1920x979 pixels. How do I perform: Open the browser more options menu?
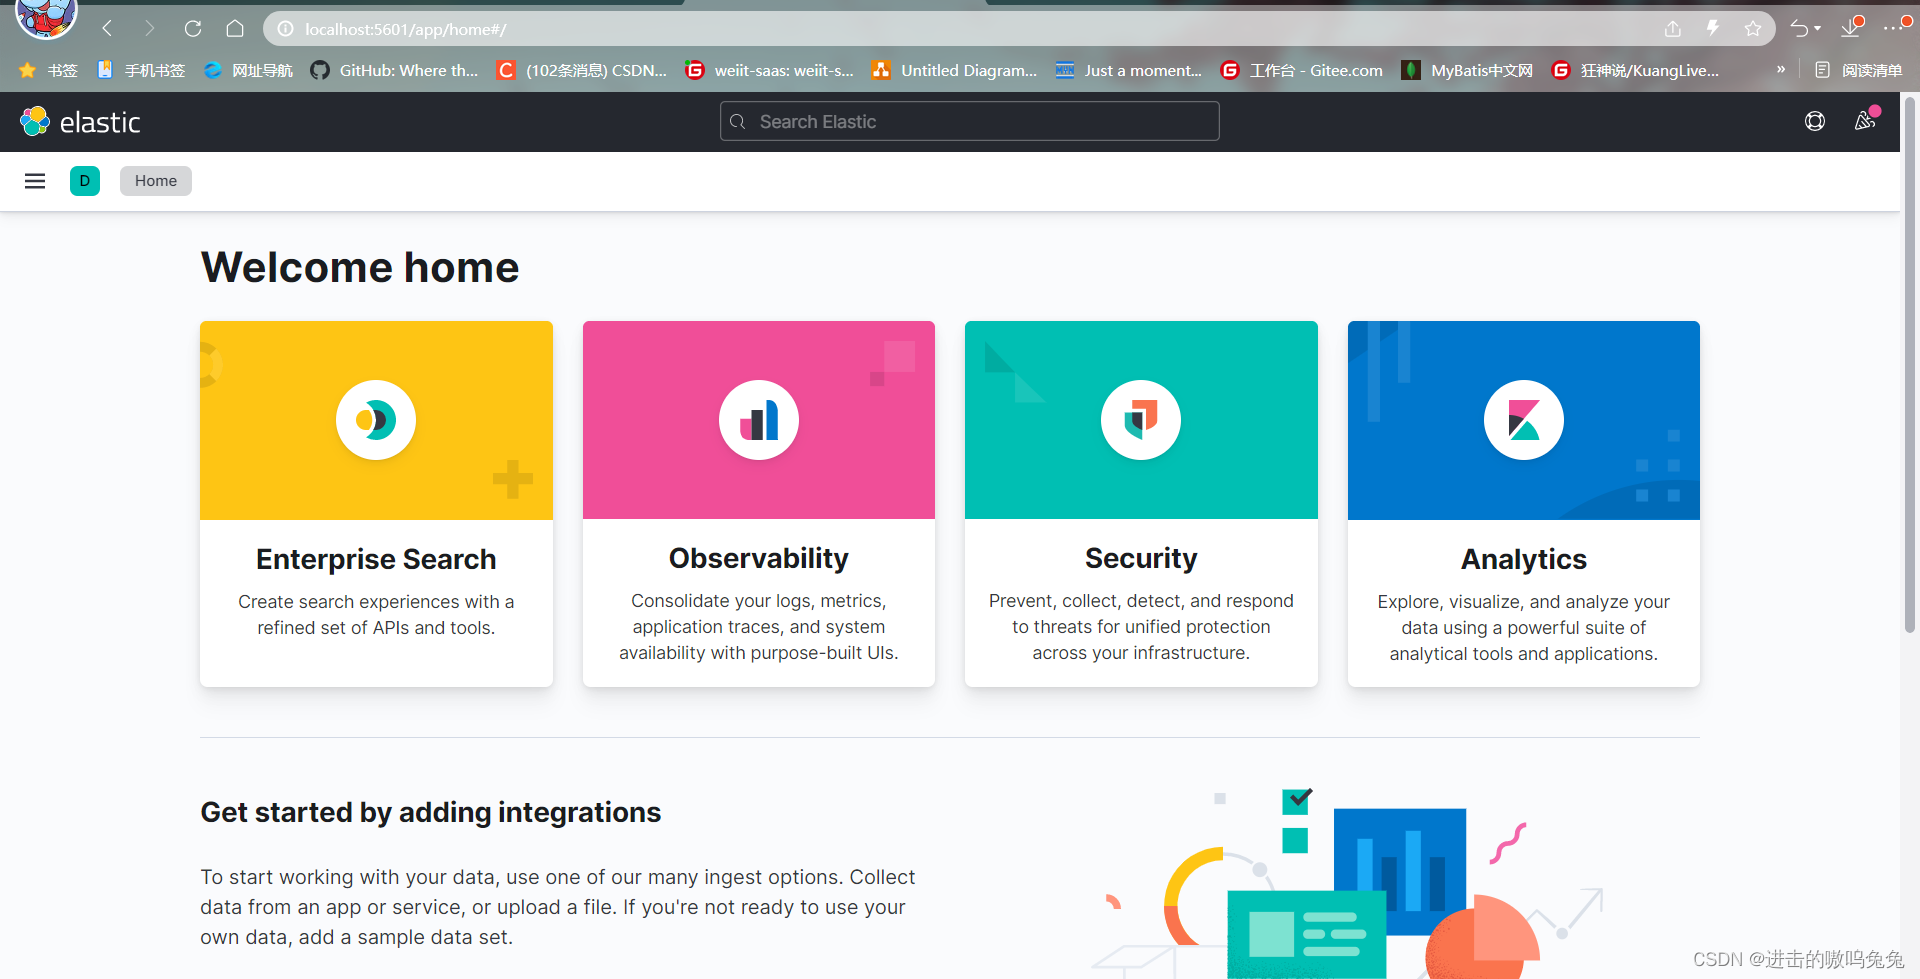(x=1895, y=27)
